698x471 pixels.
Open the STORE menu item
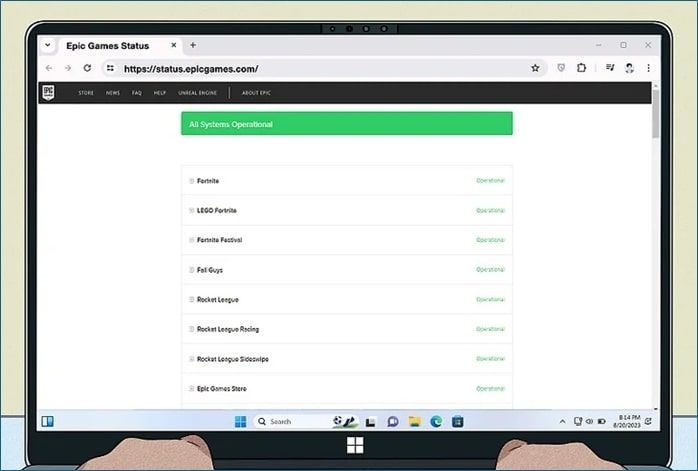(x=87, y=93)
